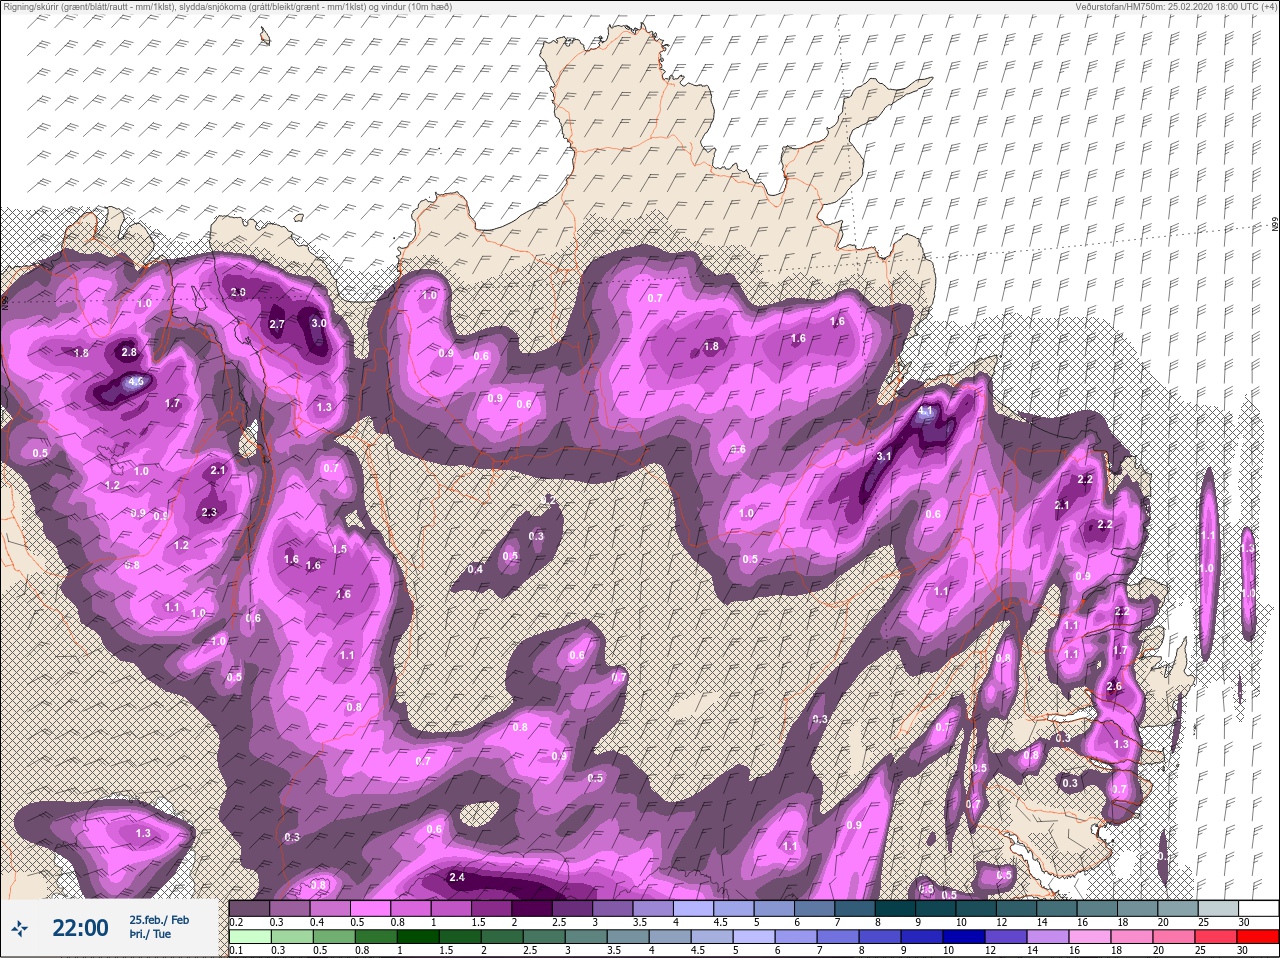Click the 4.1 precipitation value on map

click(925, 411)
